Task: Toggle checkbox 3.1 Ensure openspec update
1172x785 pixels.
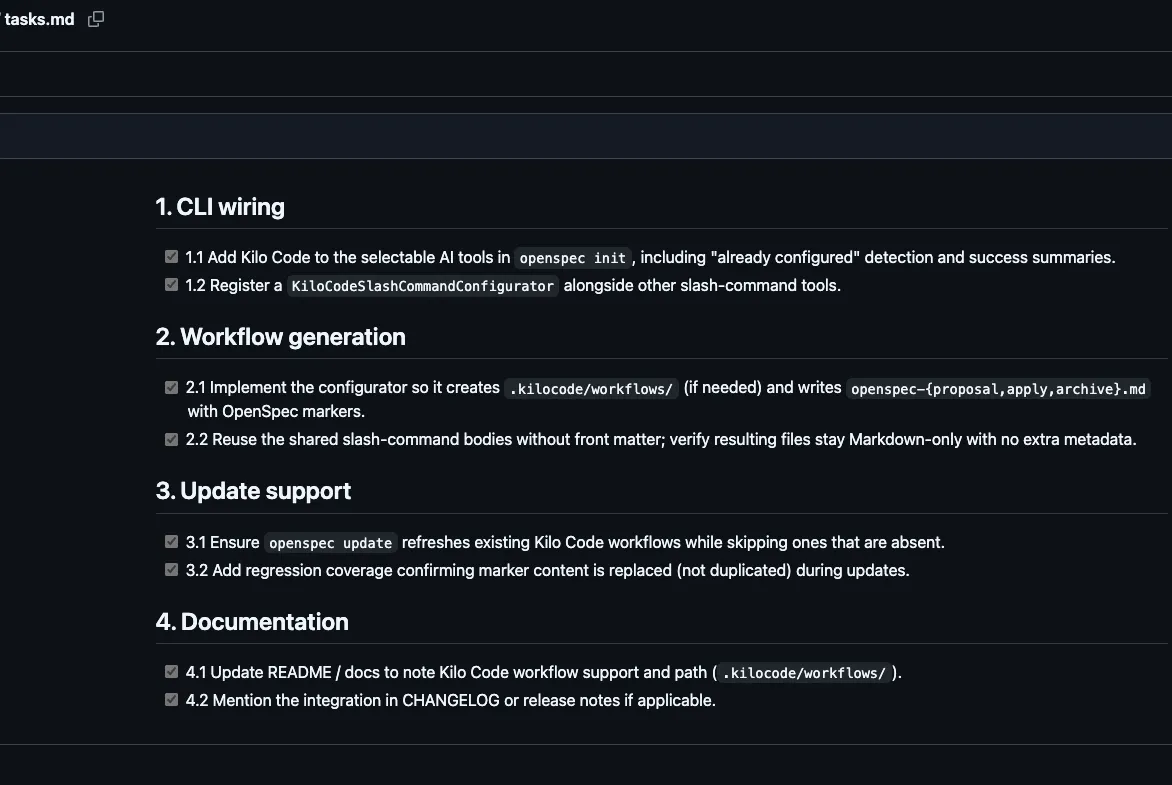Action: tap(172, 542)
